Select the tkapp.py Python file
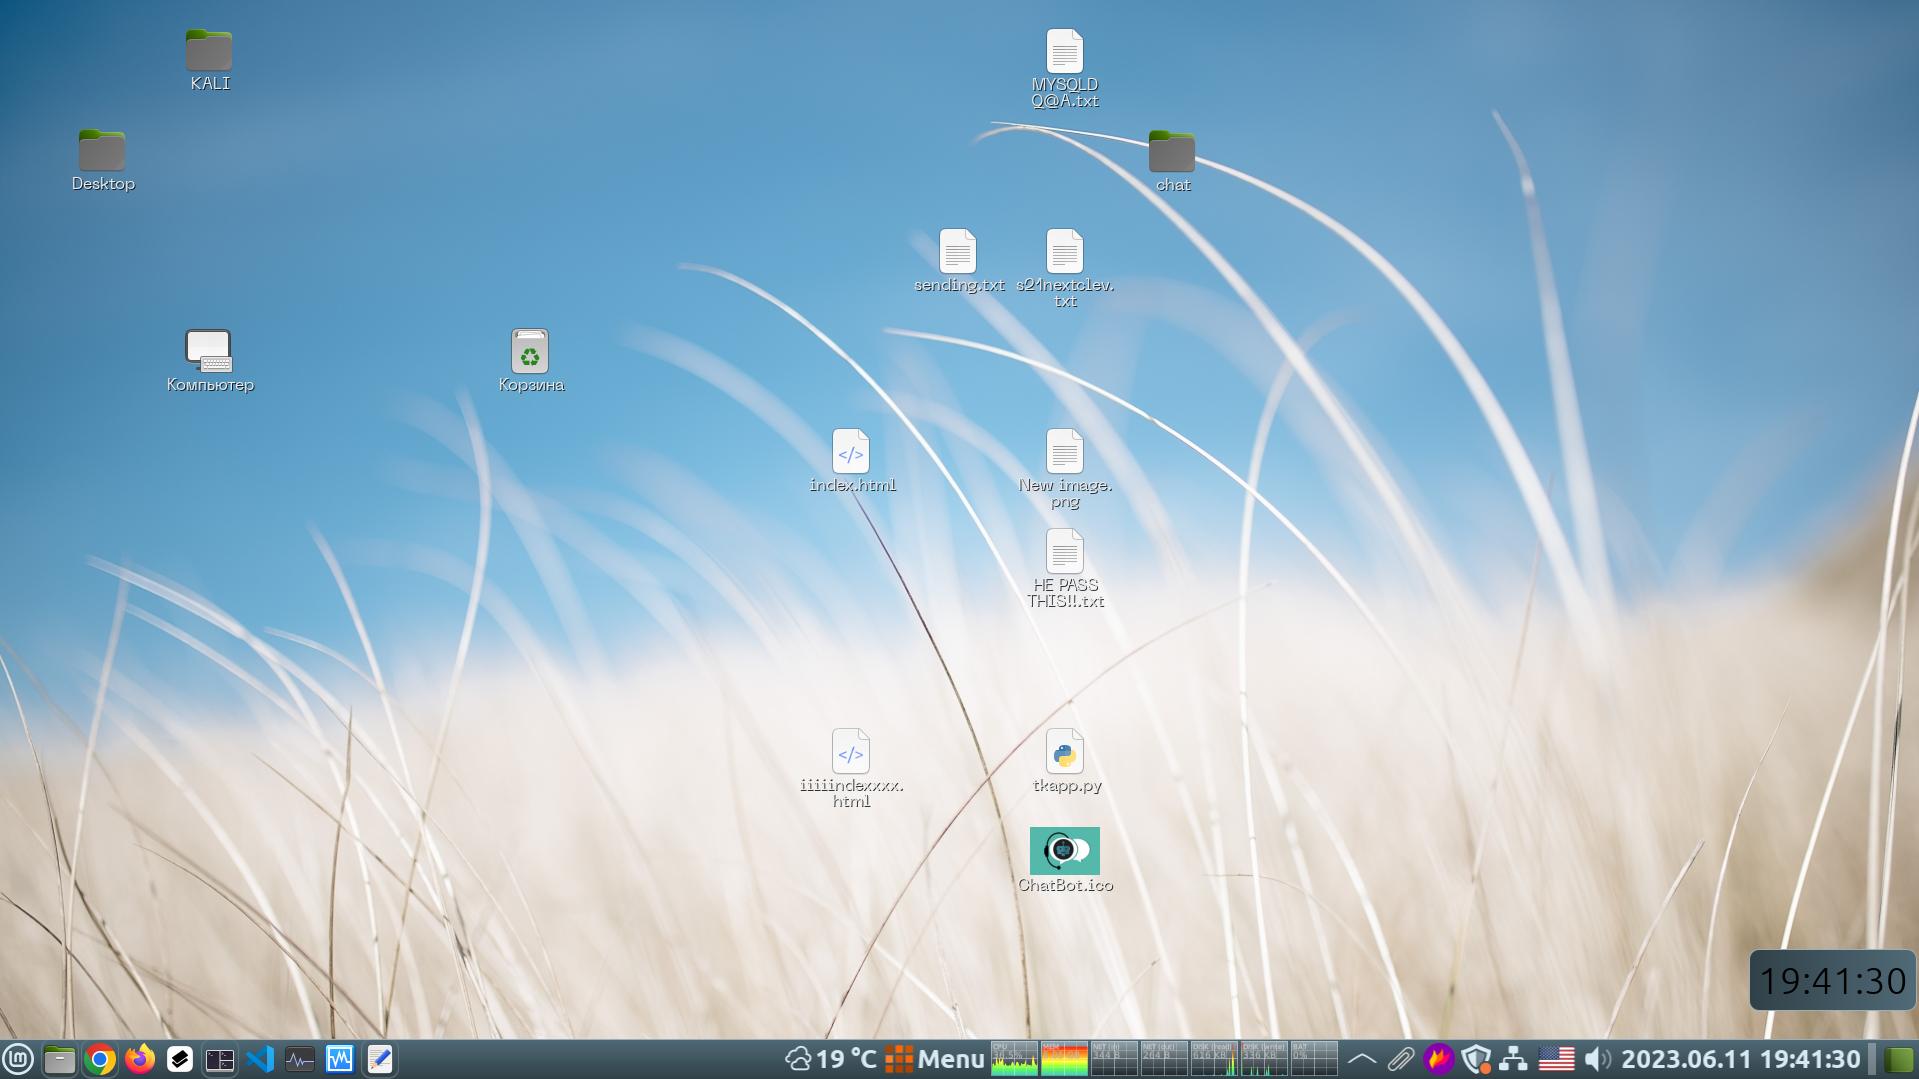The width and height of the screenshot is (1919, 1079). pos(1066,761)
